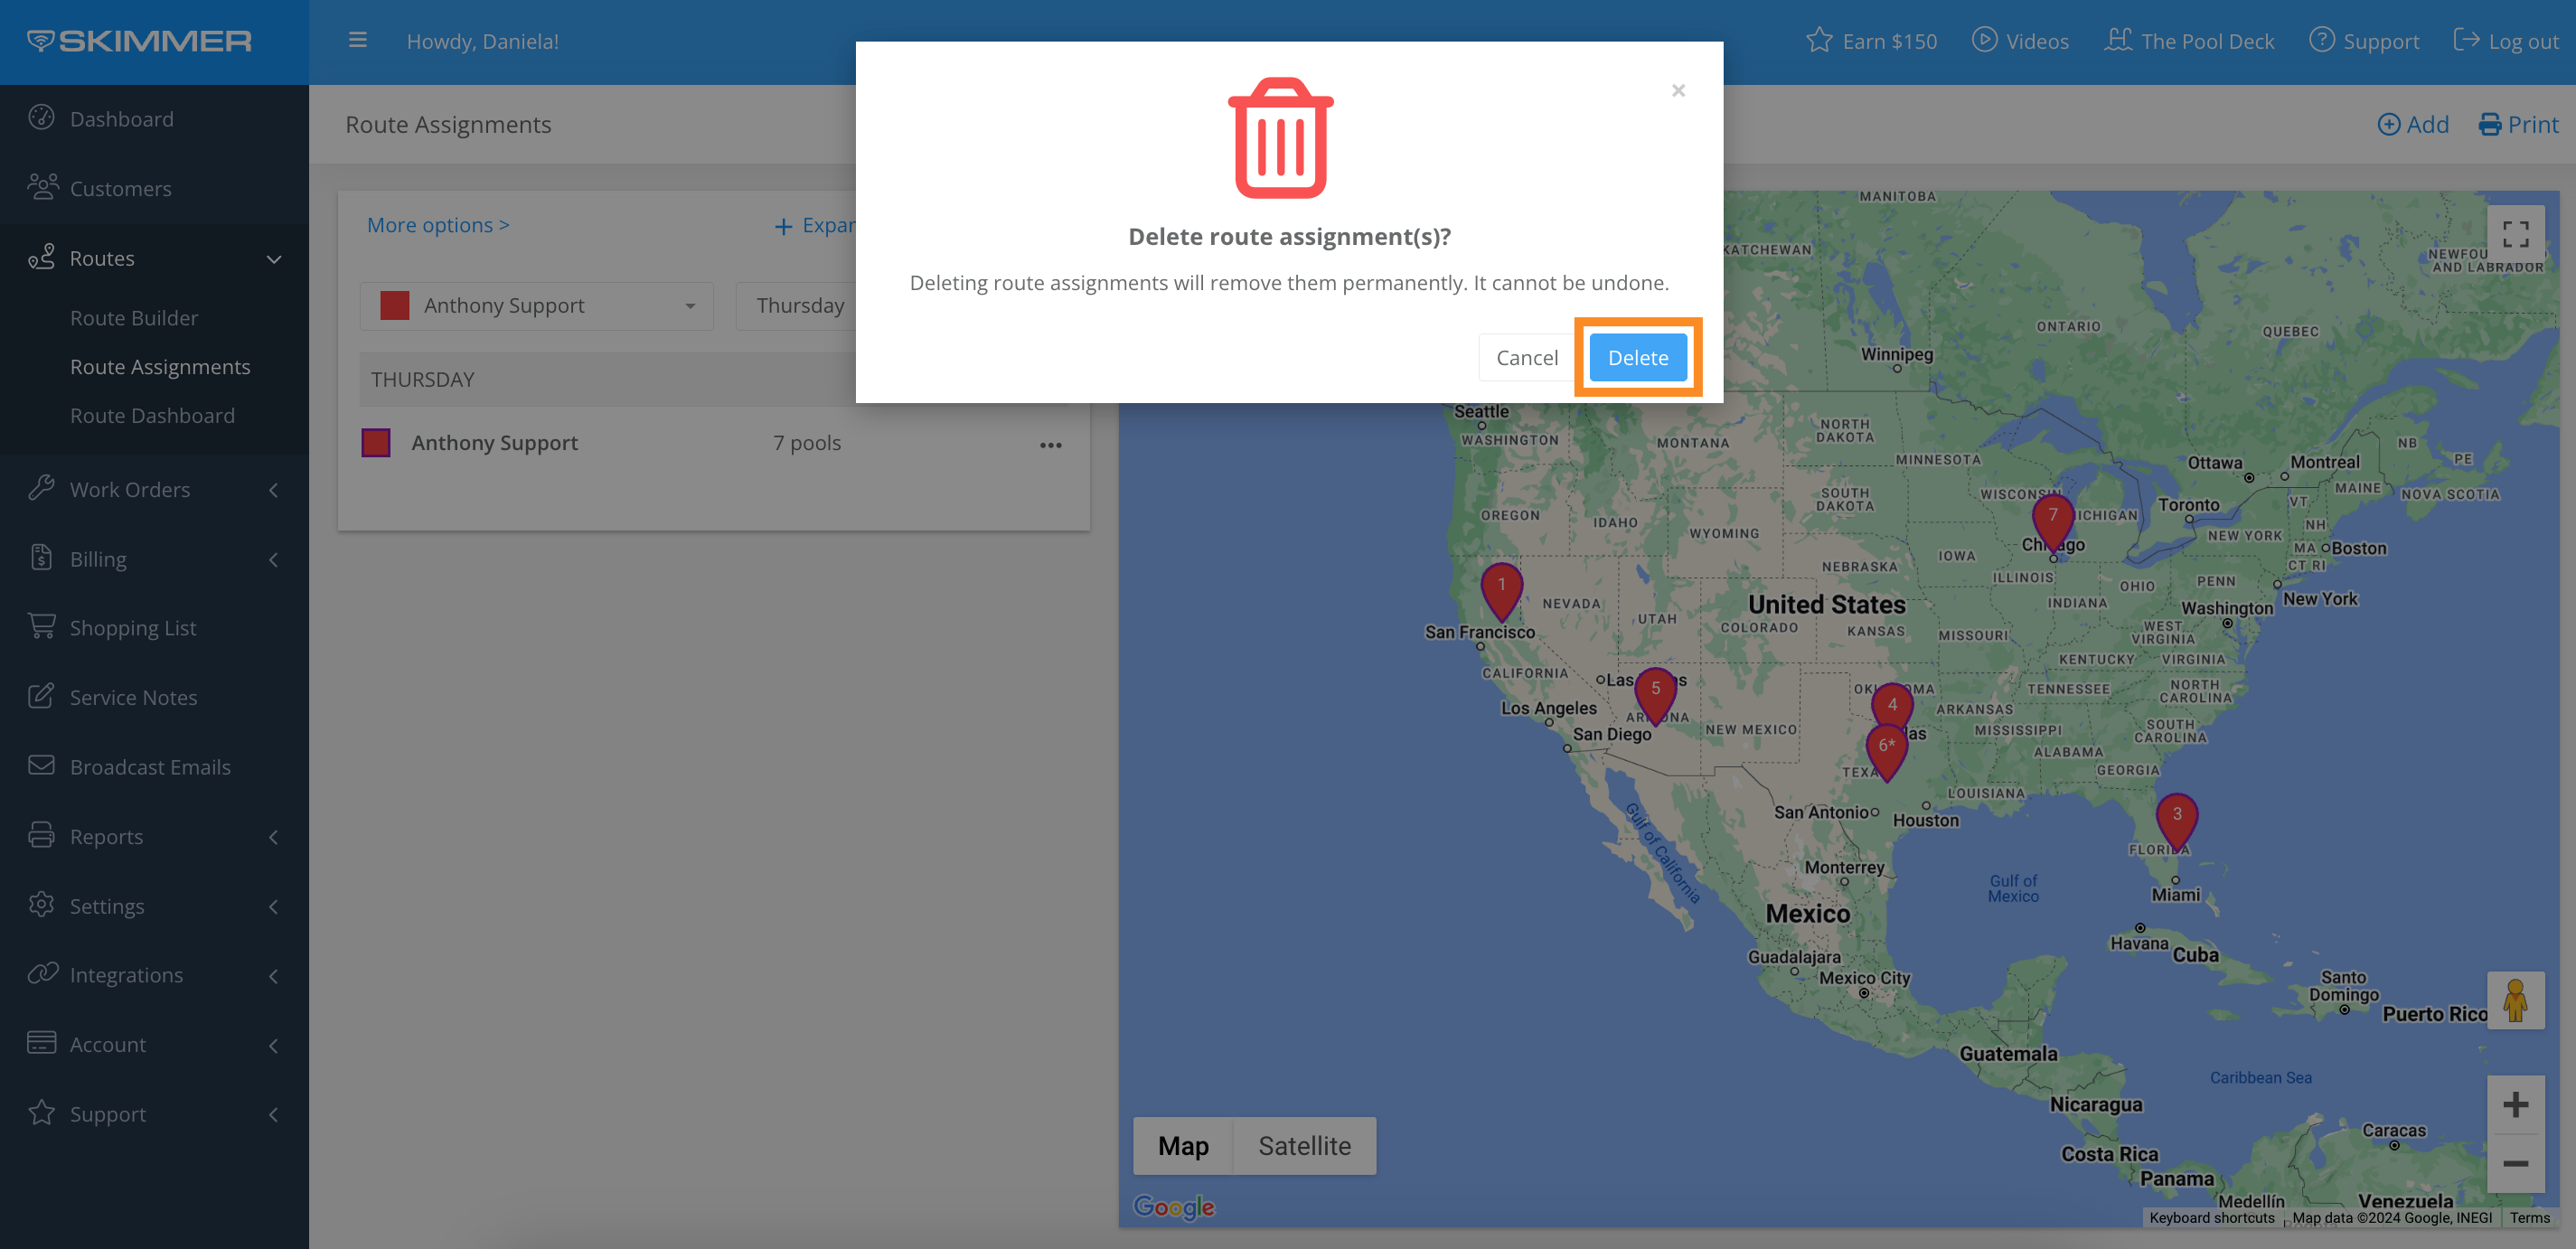Screen dimensions: 2576x1249
Task: Open the Thursday day dropdown
Action: click(x=796, y=306)
